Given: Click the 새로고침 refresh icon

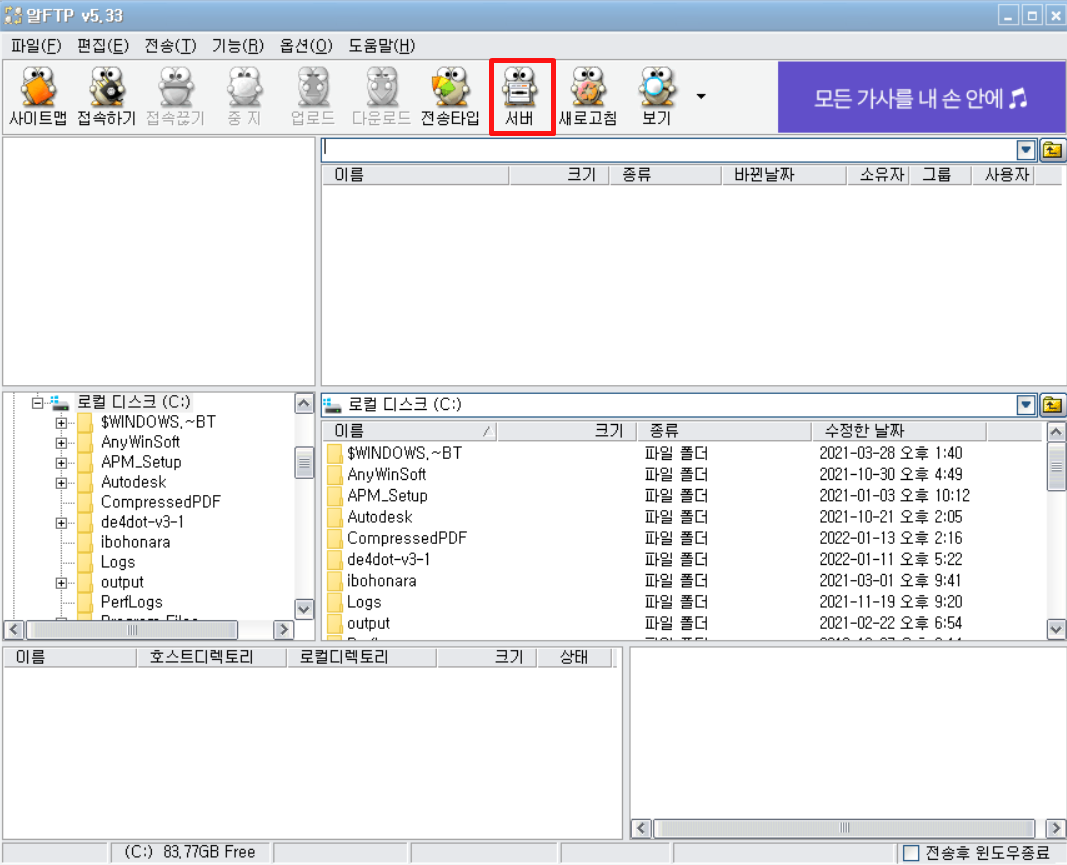Looking at the screenshot, I should [588, 97].
